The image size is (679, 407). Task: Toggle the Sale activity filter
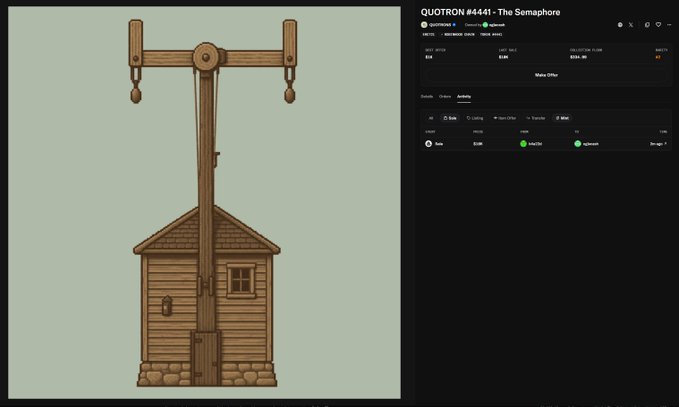click(x=450, y=118)
